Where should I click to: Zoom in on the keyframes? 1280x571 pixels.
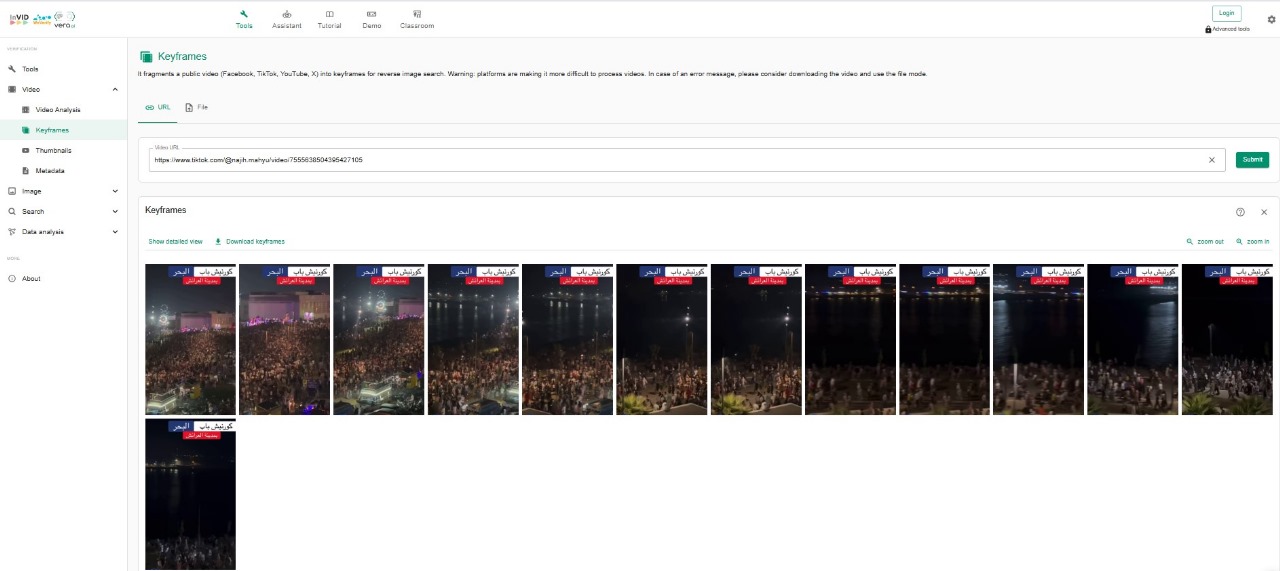1252,242
